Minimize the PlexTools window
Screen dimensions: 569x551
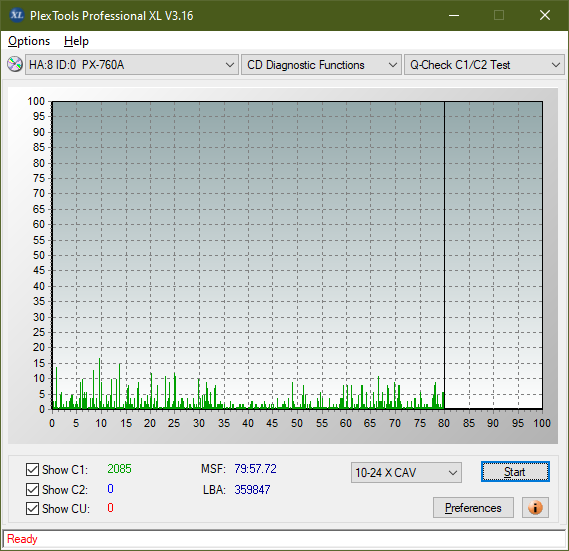click(x=454, y=15)
